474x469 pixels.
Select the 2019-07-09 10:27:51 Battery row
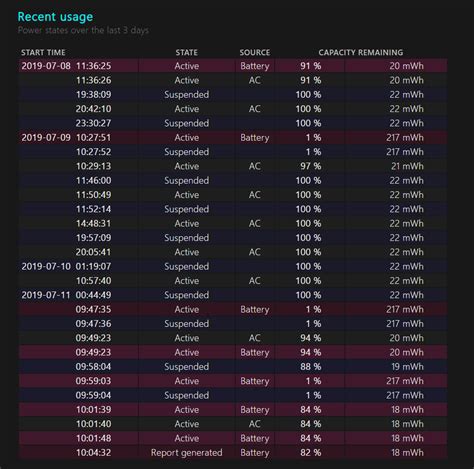(x=233, y=137)
